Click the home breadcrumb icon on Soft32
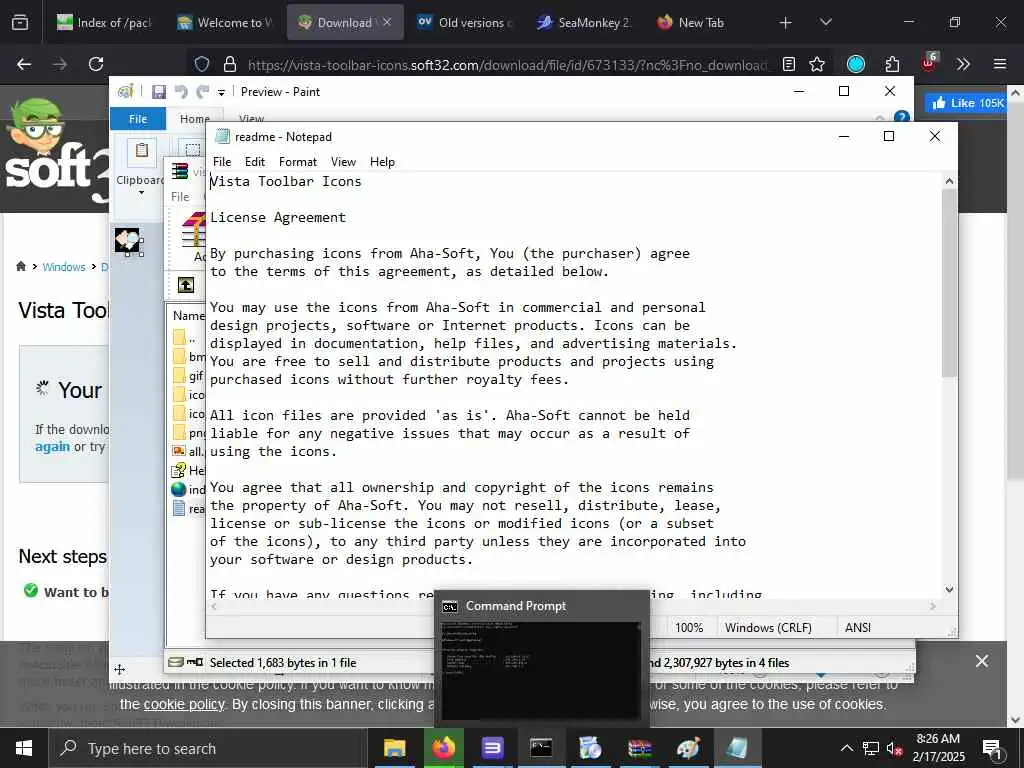1024x768 pixels. click(x=21, y=266)
